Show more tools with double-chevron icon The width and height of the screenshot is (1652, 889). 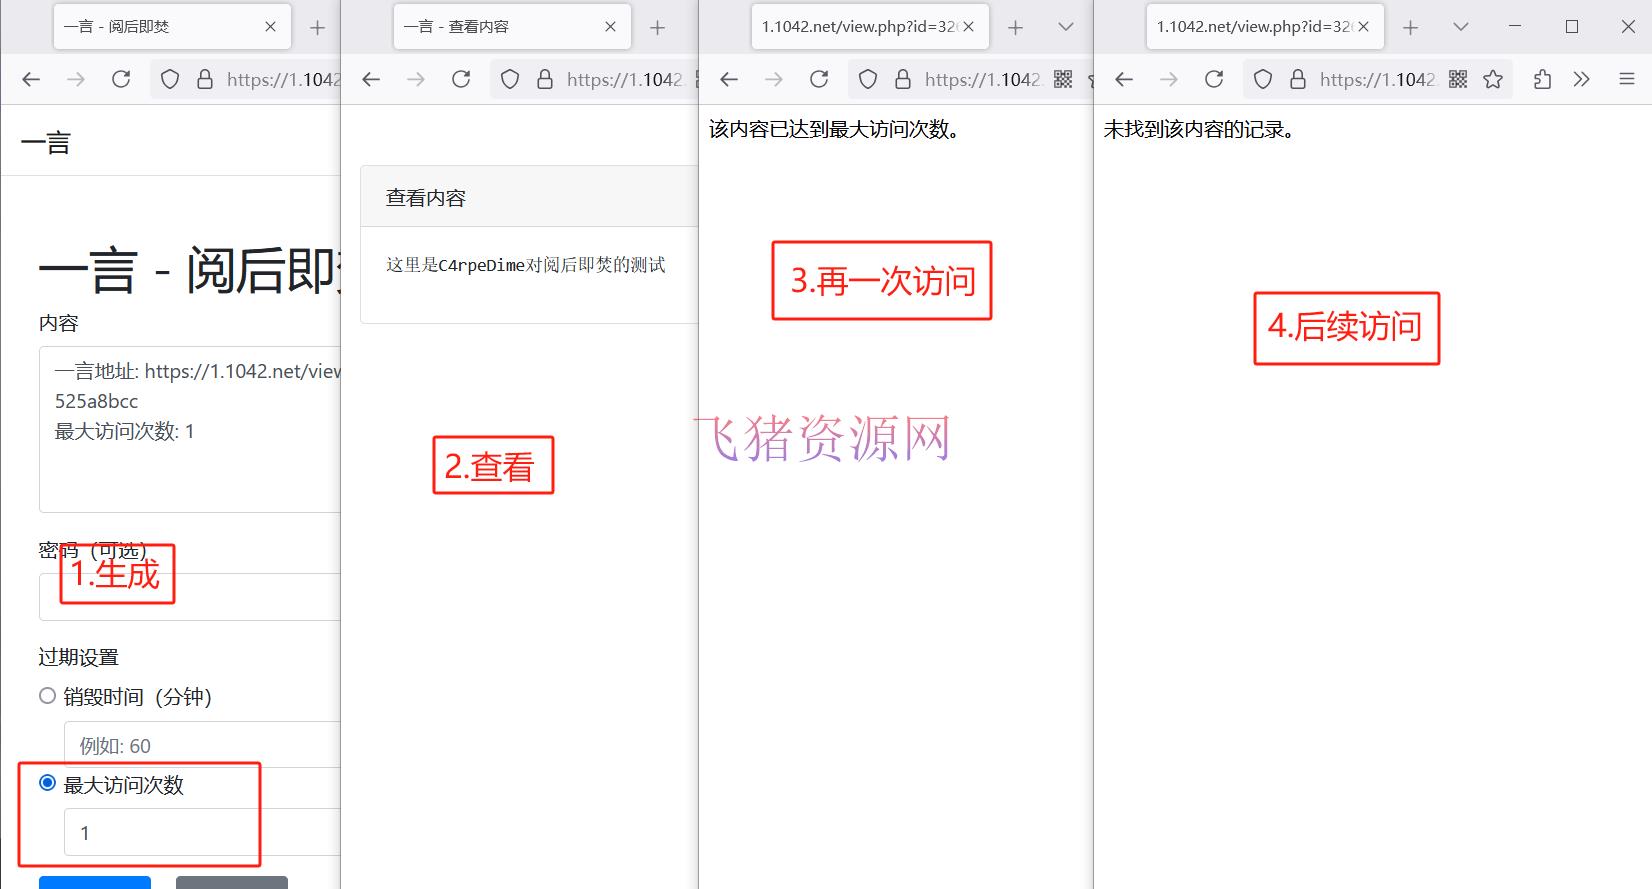(1581, 79)
